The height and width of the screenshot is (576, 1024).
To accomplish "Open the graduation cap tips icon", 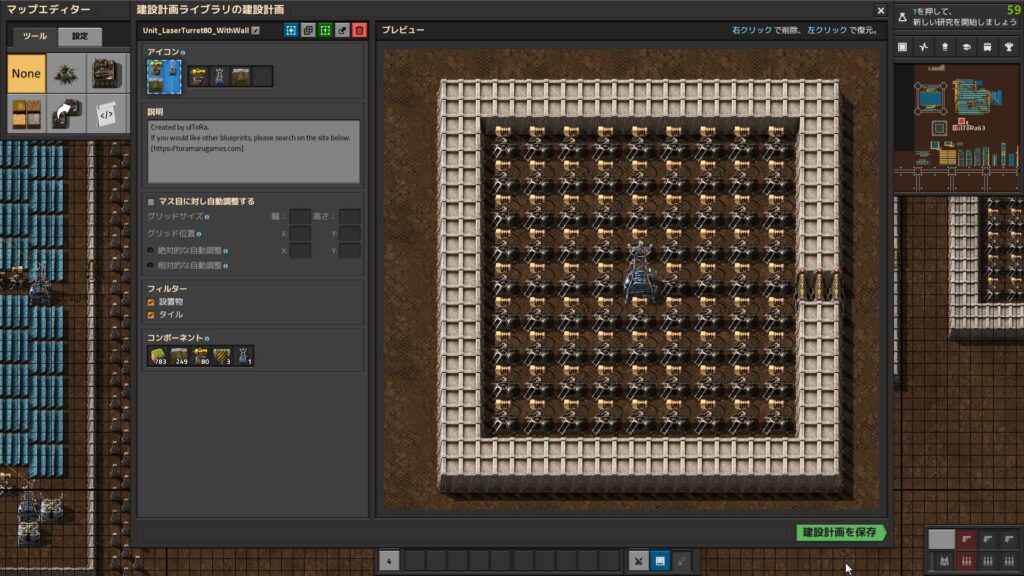I will (x=967, y=47).
